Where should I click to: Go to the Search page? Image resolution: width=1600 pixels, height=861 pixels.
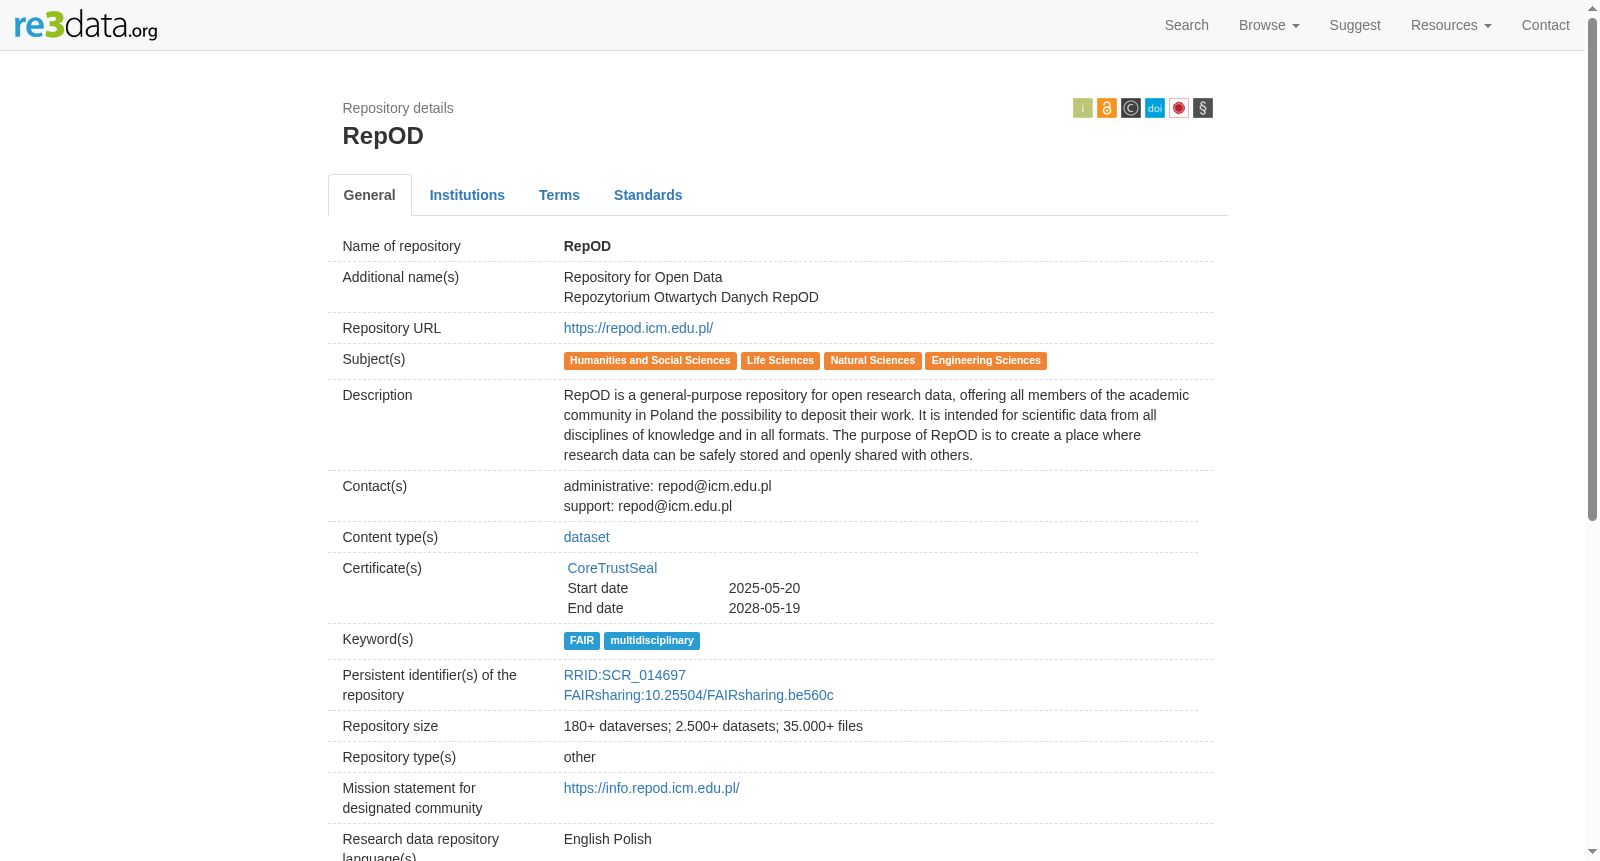1187,25
